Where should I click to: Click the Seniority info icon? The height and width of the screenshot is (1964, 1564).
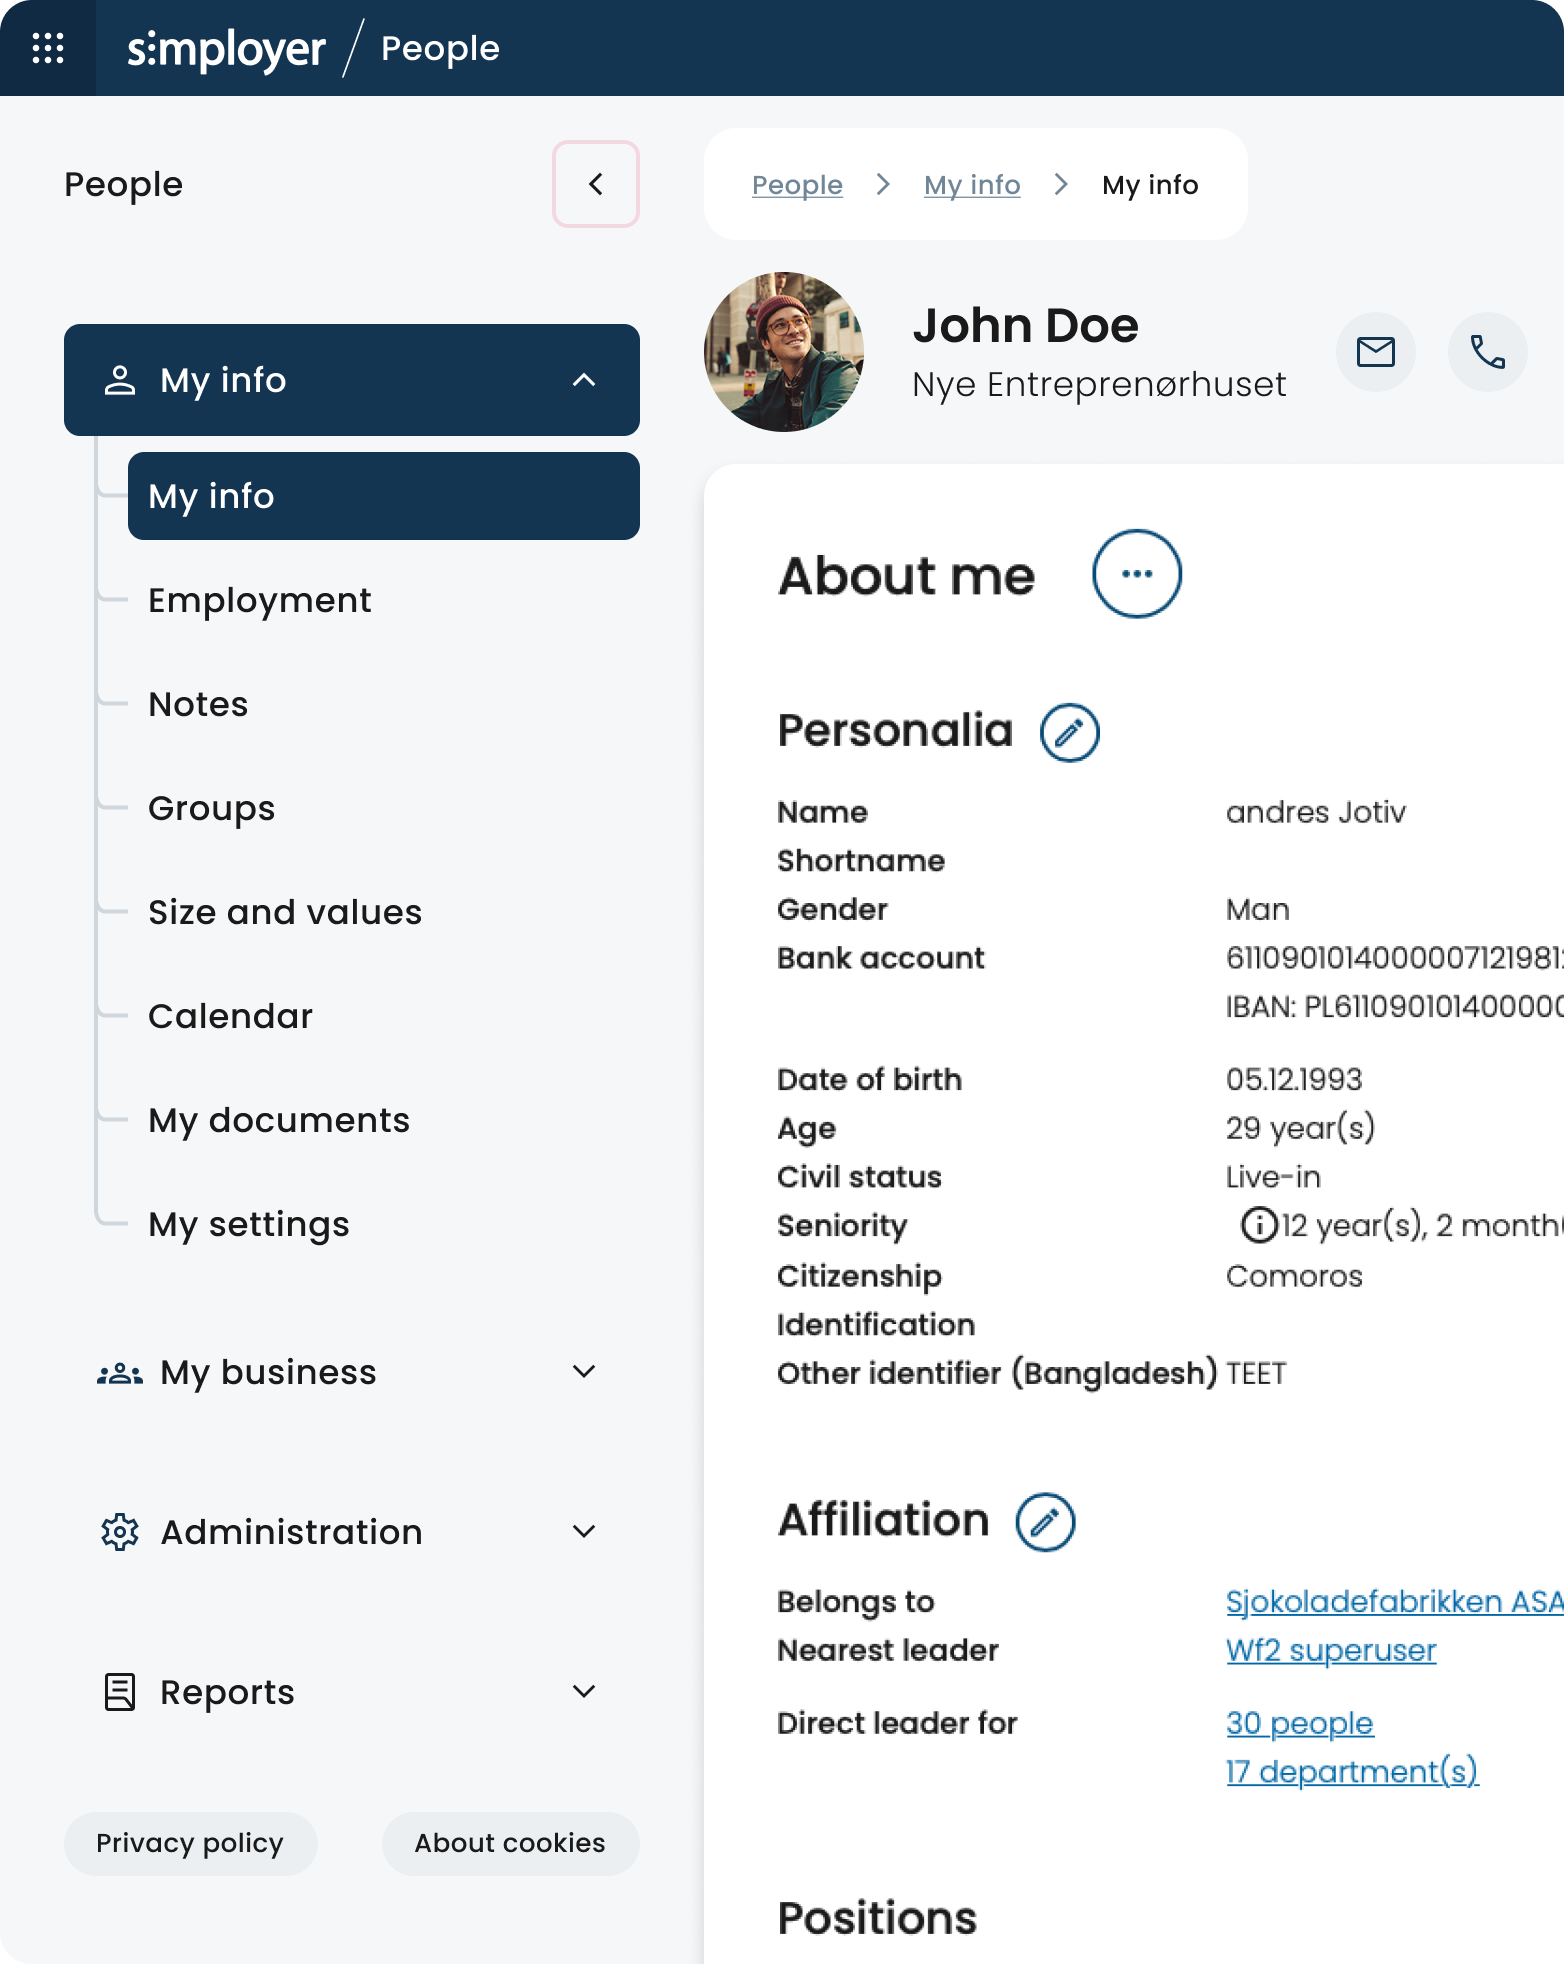(1258, 1225)
